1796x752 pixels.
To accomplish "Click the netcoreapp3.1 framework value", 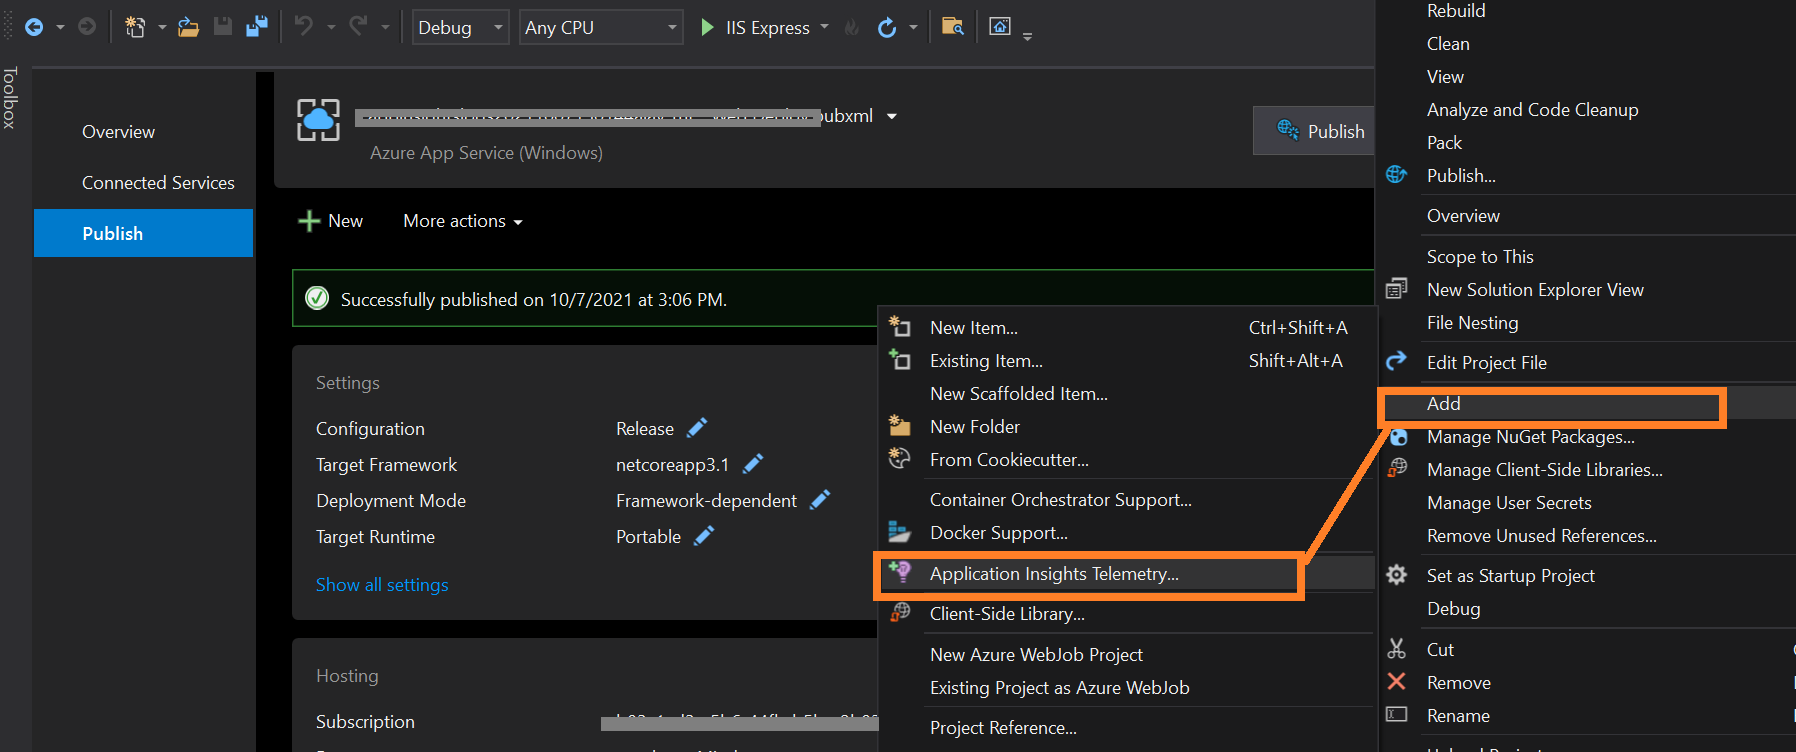I will pos(672,465).
